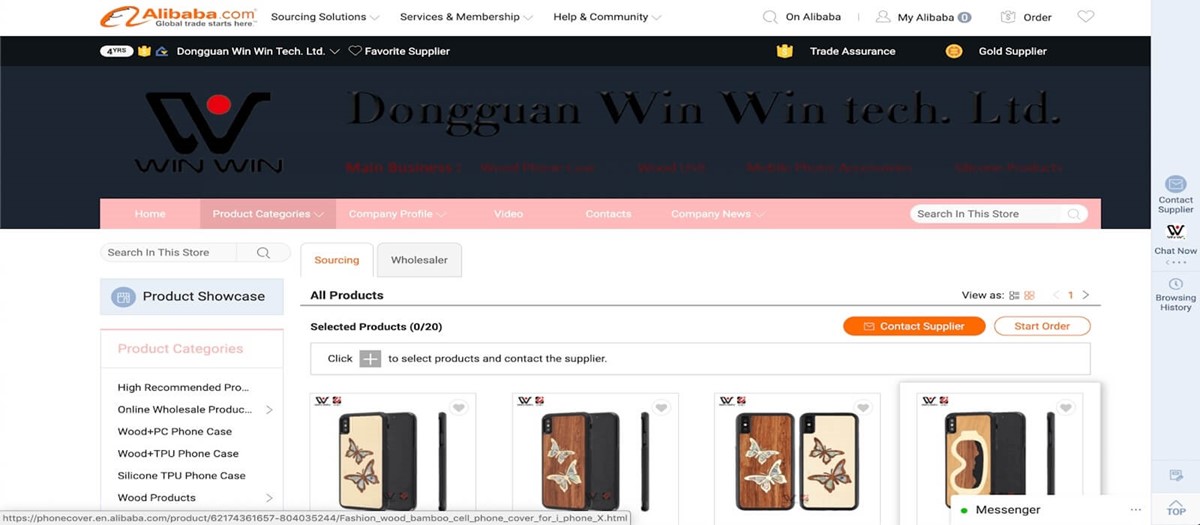This screenshot has width=1200, height=525.
Task: Click pink bar Search In This Store field
Action: (x=989, y=214)
